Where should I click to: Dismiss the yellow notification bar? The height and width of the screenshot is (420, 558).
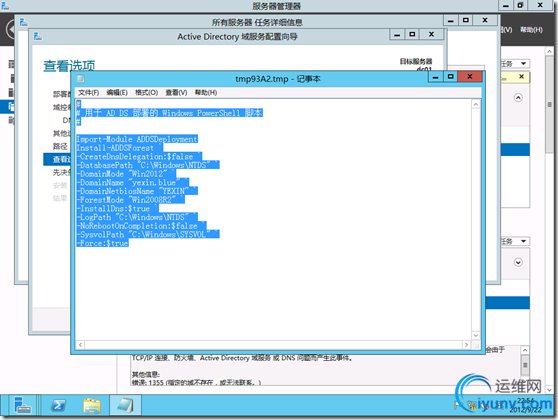(521, 77)
